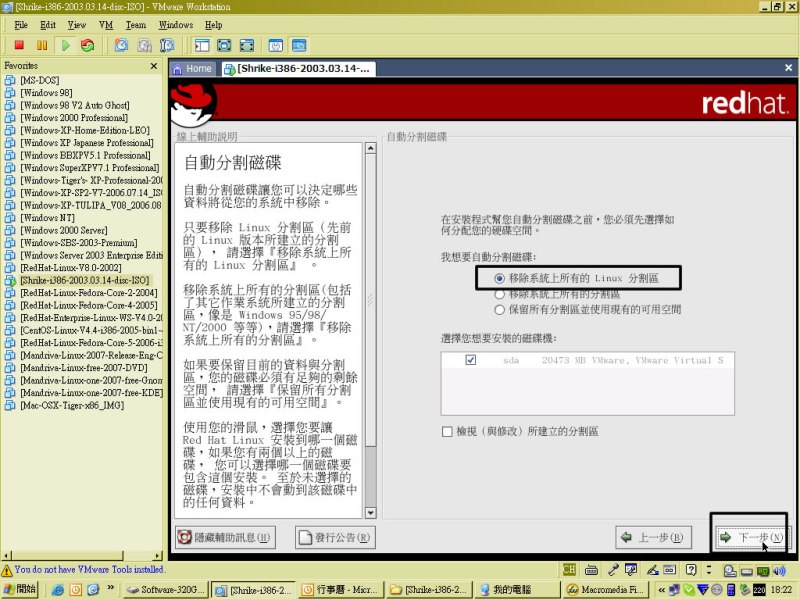Click the help question mark icon in language bar
Viewport: 800px width, 600px height.
[x=691, y=570]
